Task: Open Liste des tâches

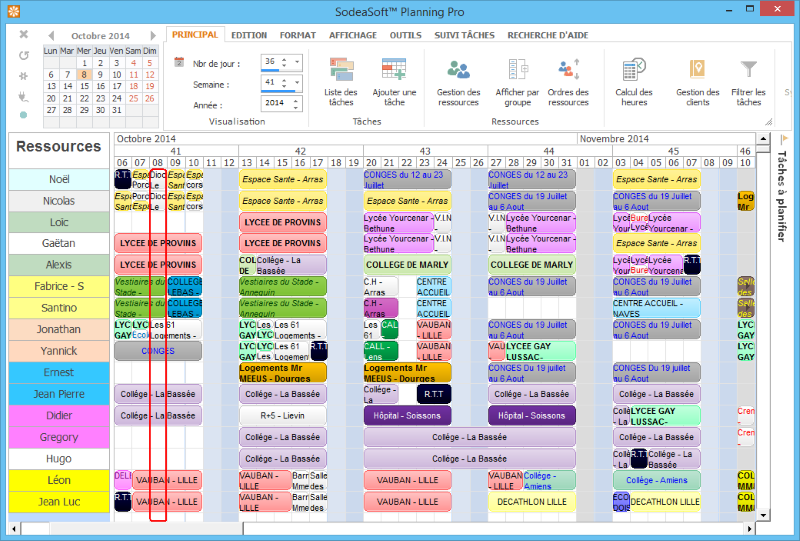Action: 341,82
